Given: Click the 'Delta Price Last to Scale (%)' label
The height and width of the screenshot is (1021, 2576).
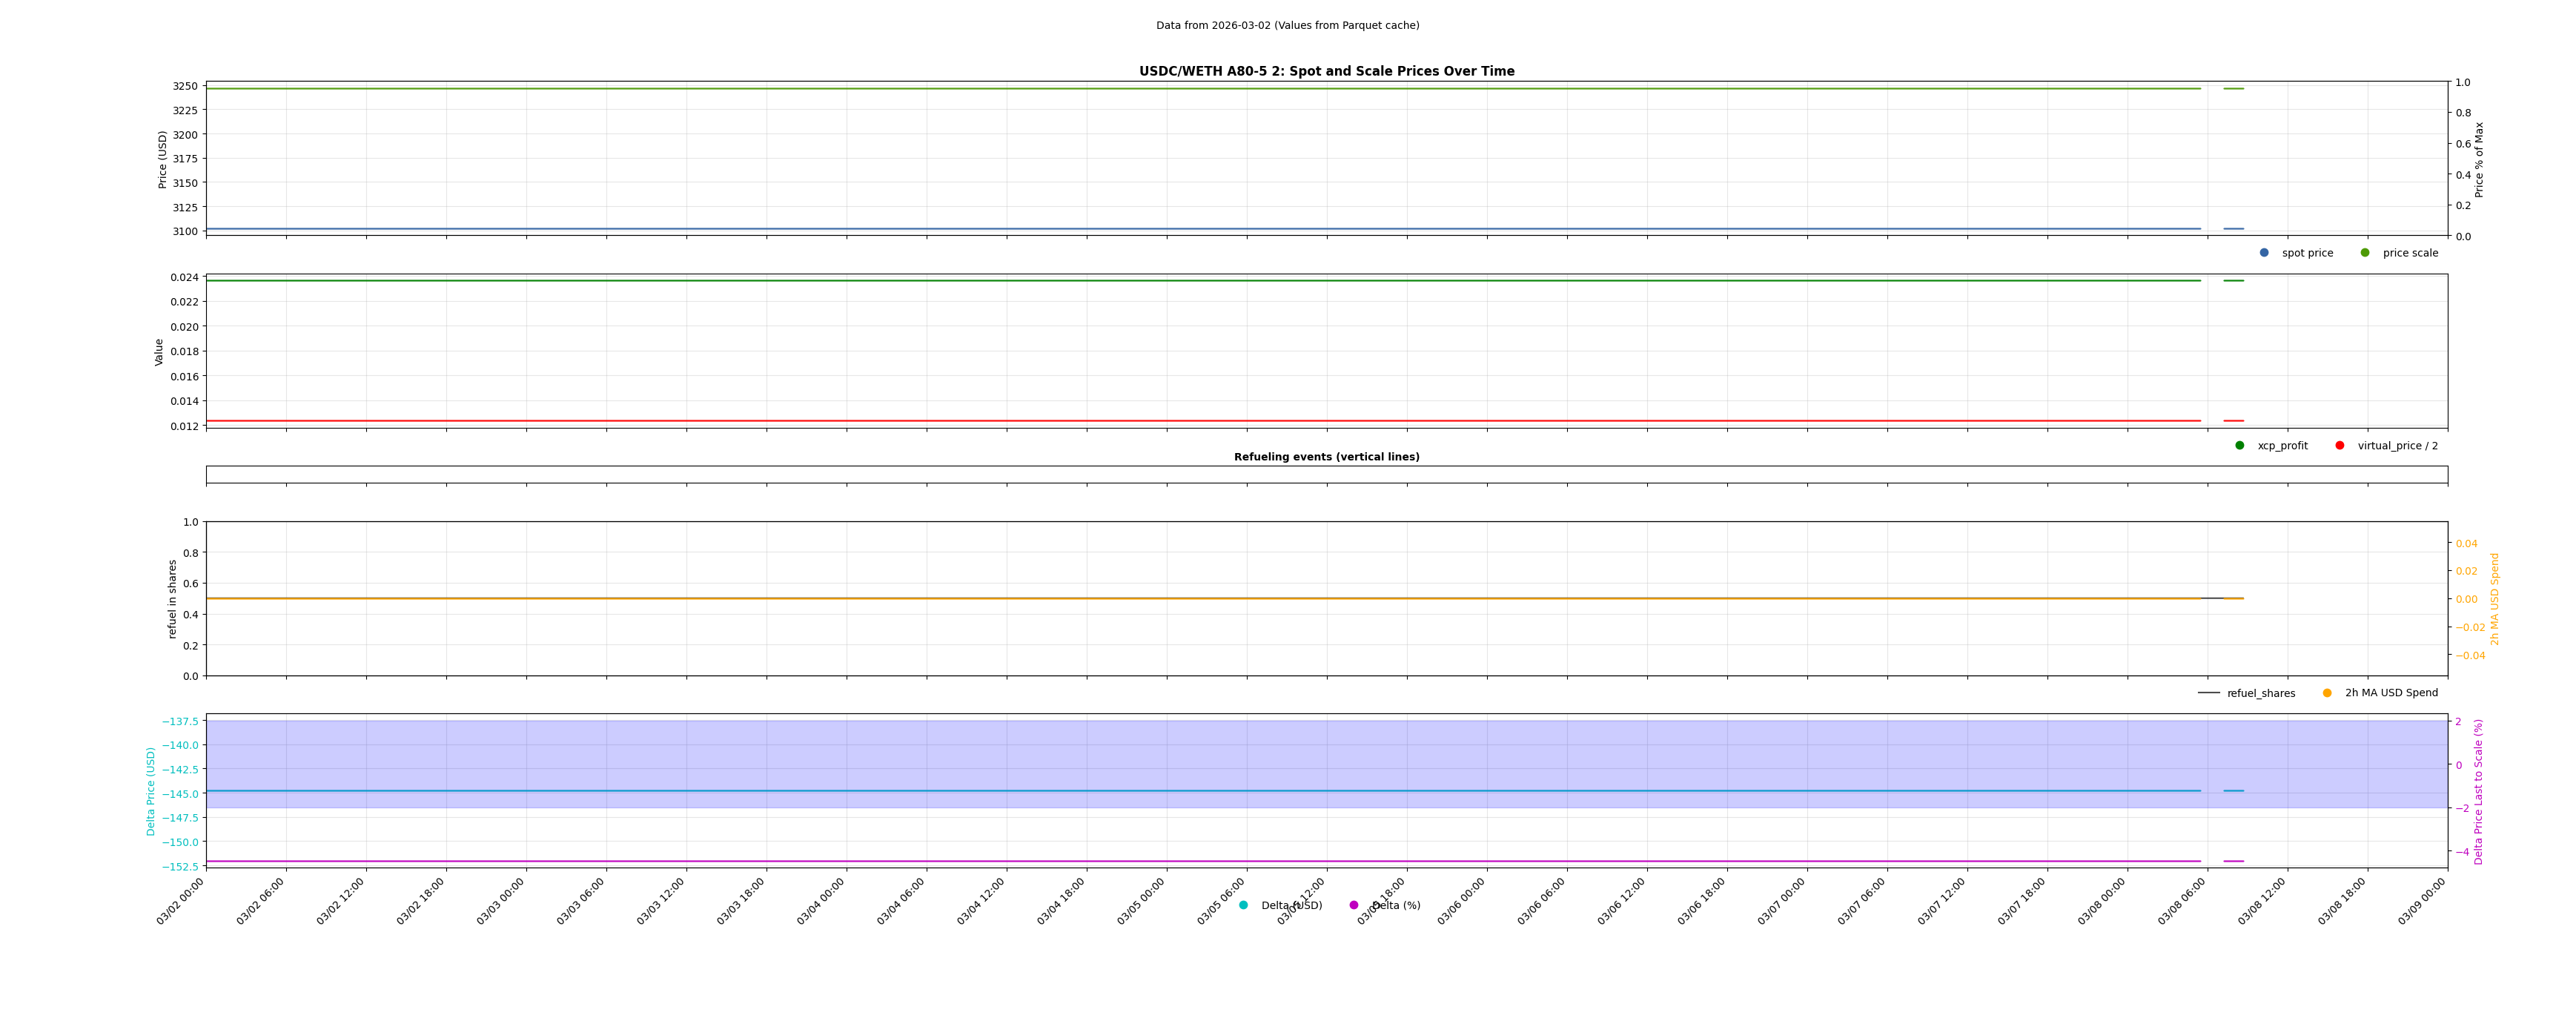Looking at the screenshot, I should [2478, 791].
